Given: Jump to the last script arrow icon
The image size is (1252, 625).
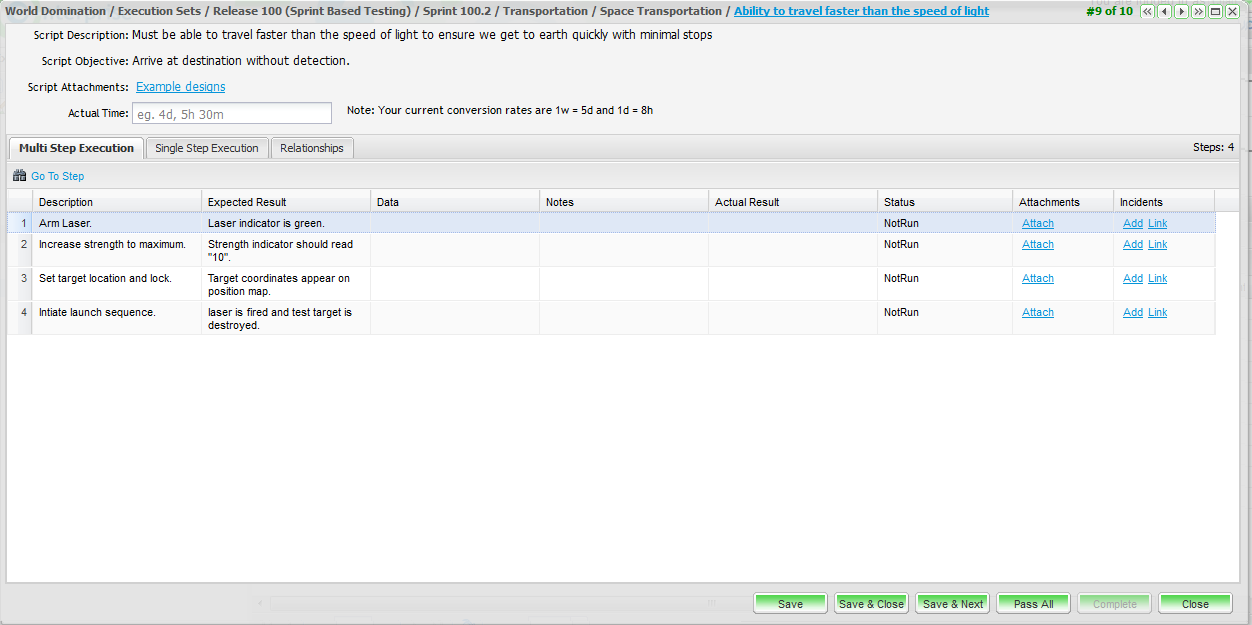Looking at the screenshot, I should pyautogui.click(x=1198, y=12).
